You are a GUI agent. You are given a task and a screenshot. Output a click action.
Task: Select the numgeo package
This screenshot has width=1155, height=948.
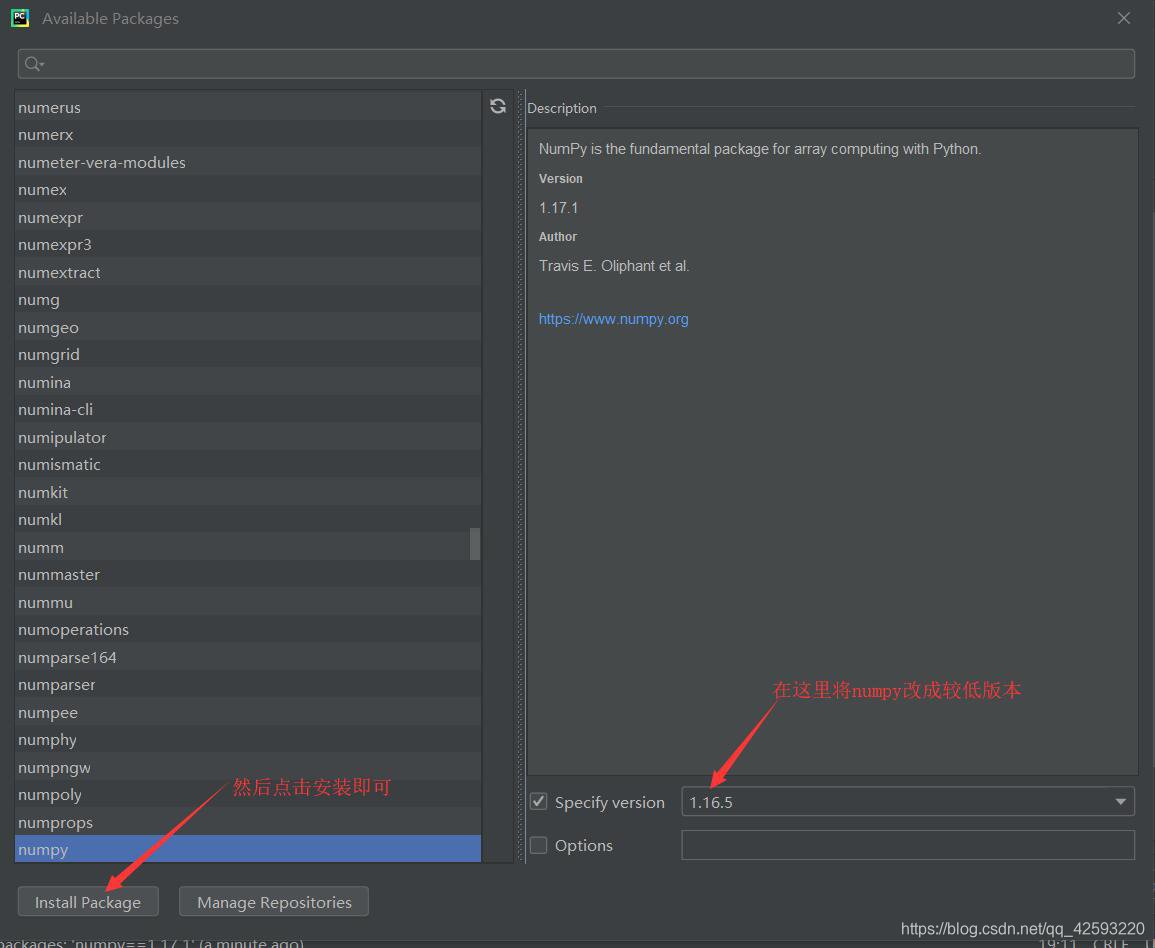click(x=248, y=327)
